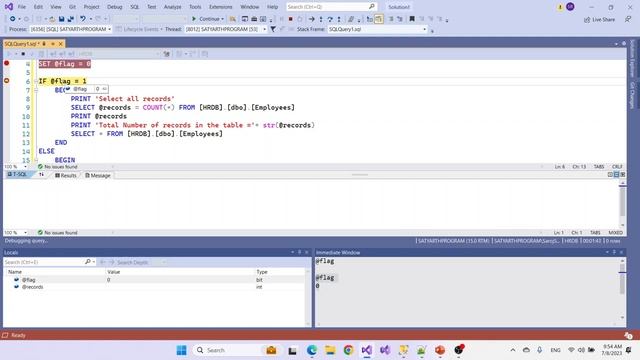Undo the last edit via toolbar

pyautogui.click(x=83, y=19)
